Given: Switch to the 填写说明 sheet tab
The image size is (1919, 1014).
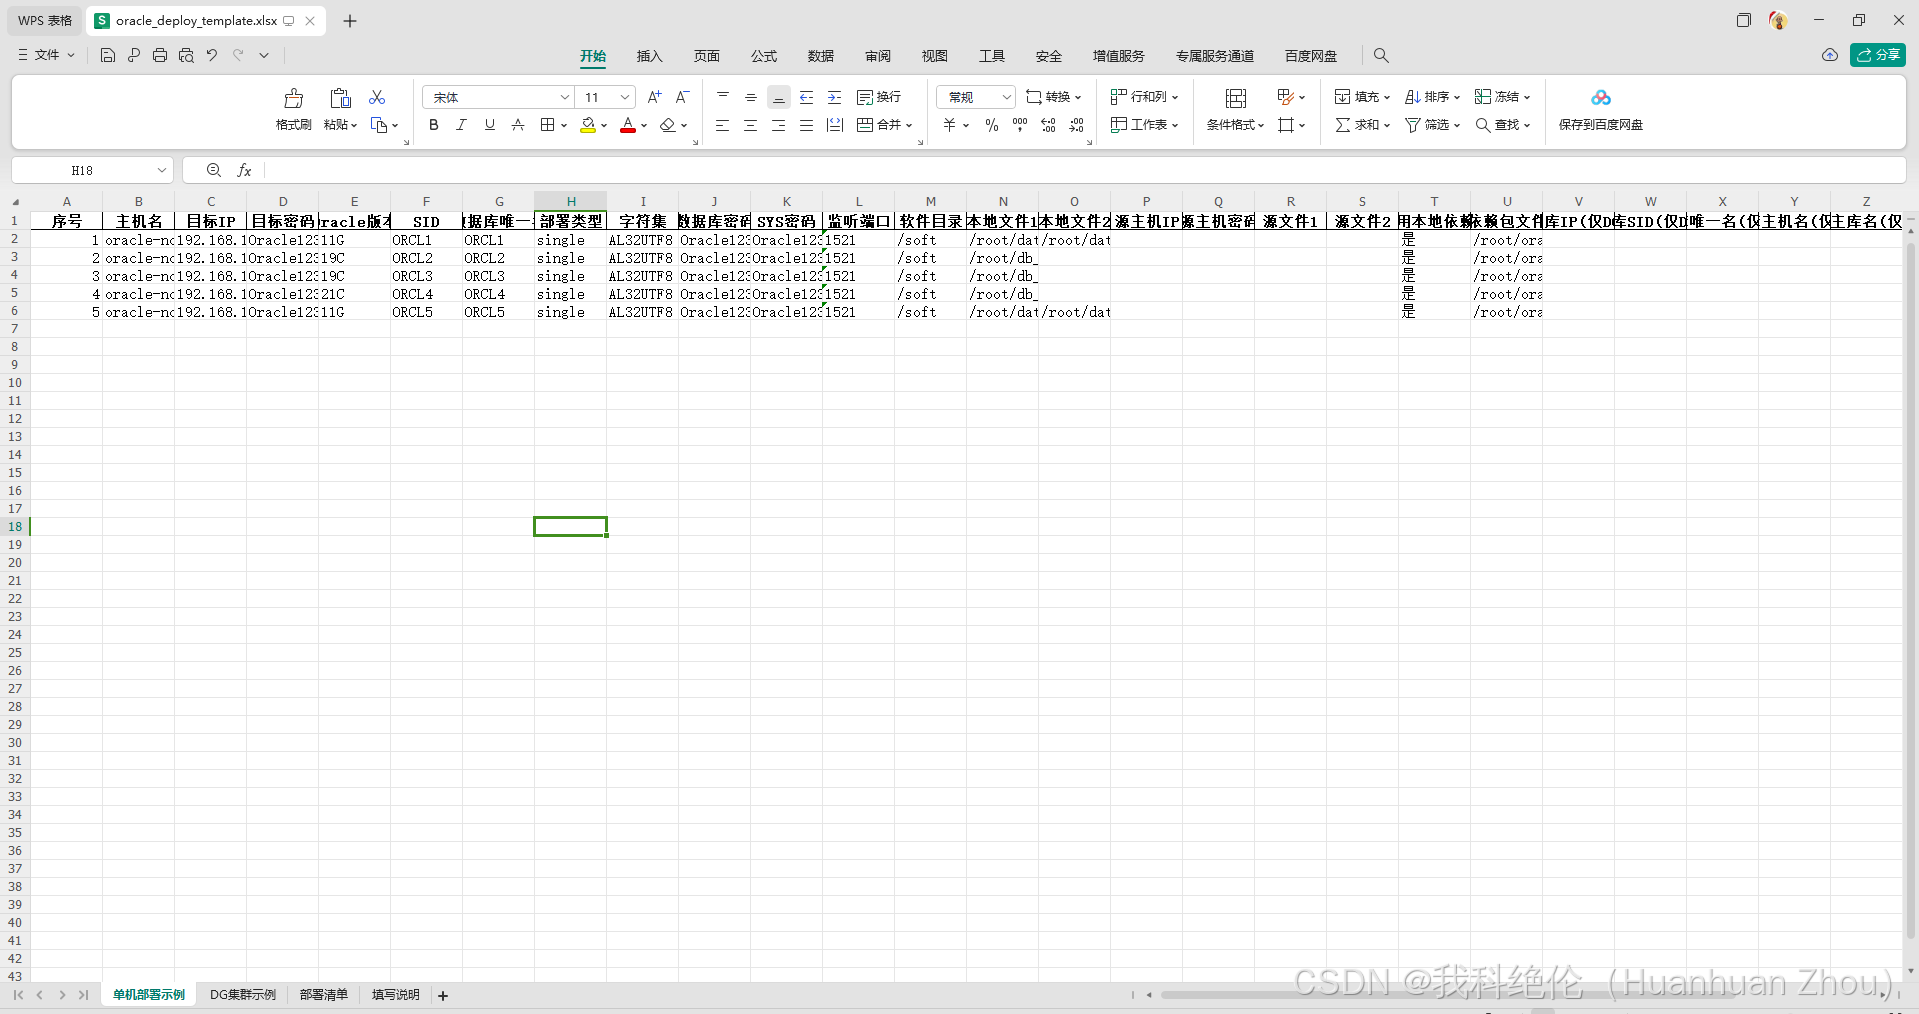Looking at the screenshot, I should (x=396, y=995).
